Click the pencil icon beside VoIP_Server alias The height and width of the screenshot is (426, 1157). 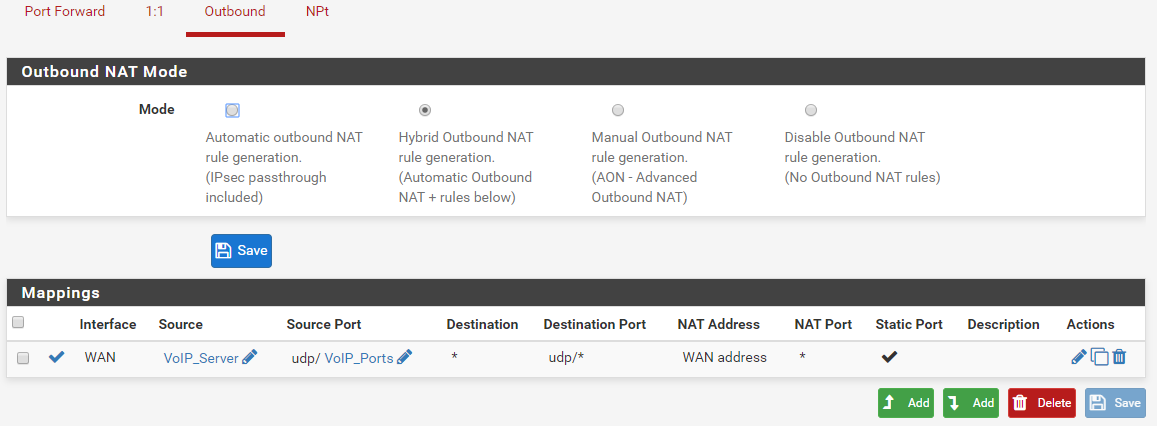(249, 357)
